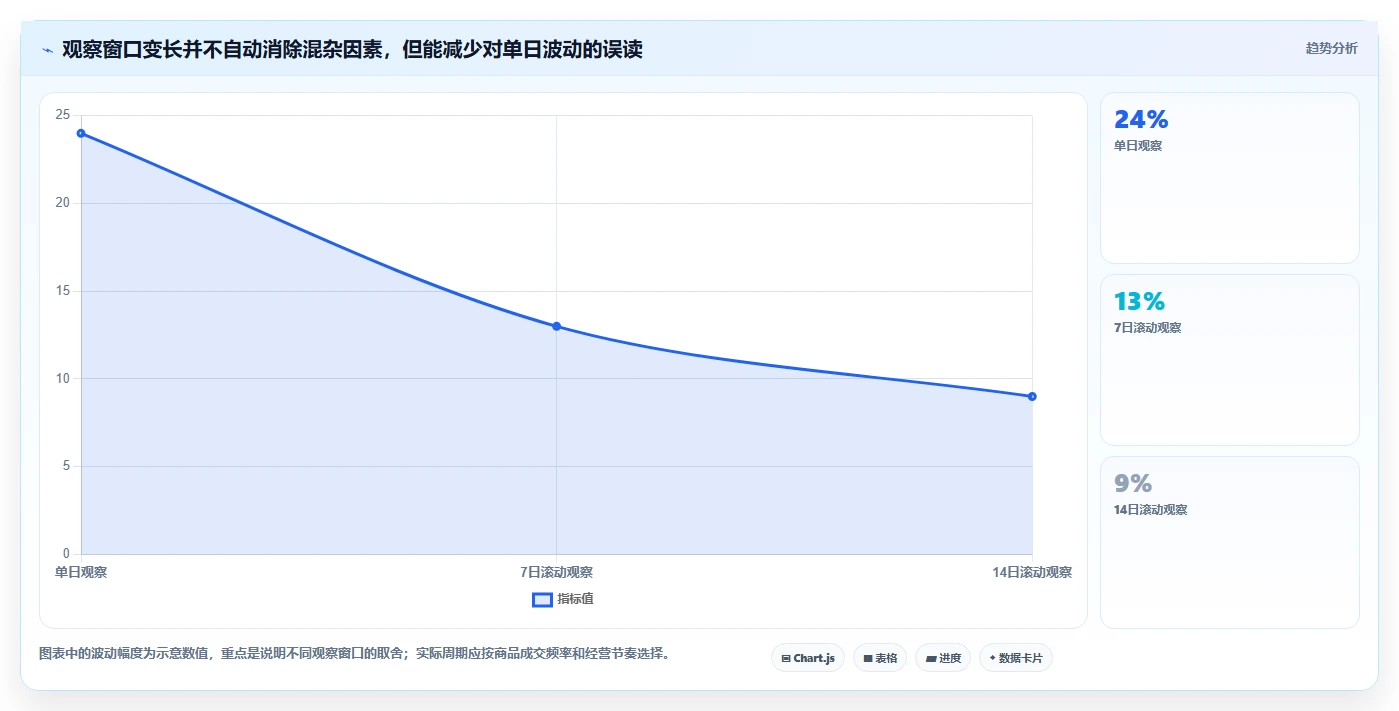This screenshot has height=711, width=1399.
Task: Select the 7日滚动观察 data point at 13
Action: pyautogui.click(x=557, y=326)
